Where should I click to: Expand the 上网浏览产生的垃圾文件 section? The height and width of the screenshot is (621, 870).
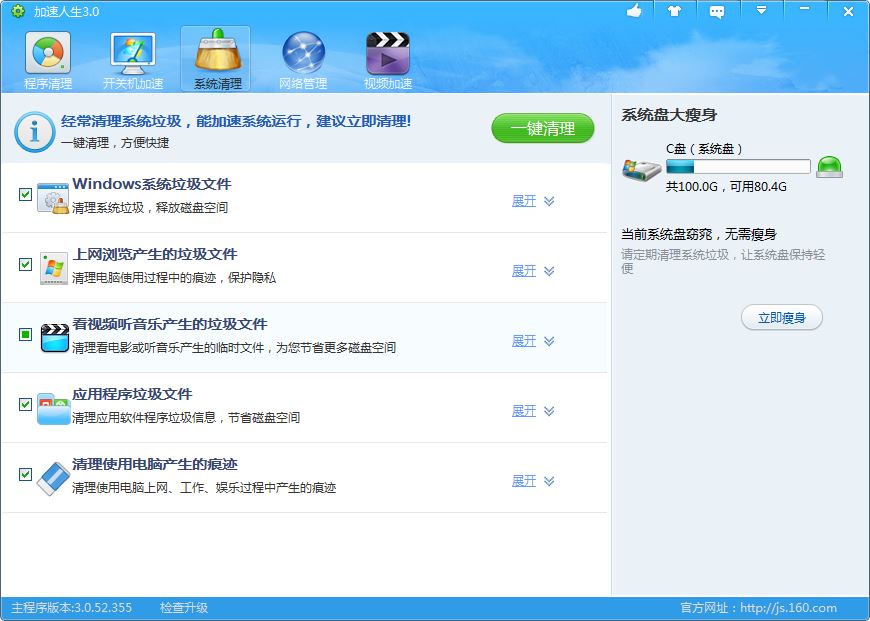pos(532,271)
